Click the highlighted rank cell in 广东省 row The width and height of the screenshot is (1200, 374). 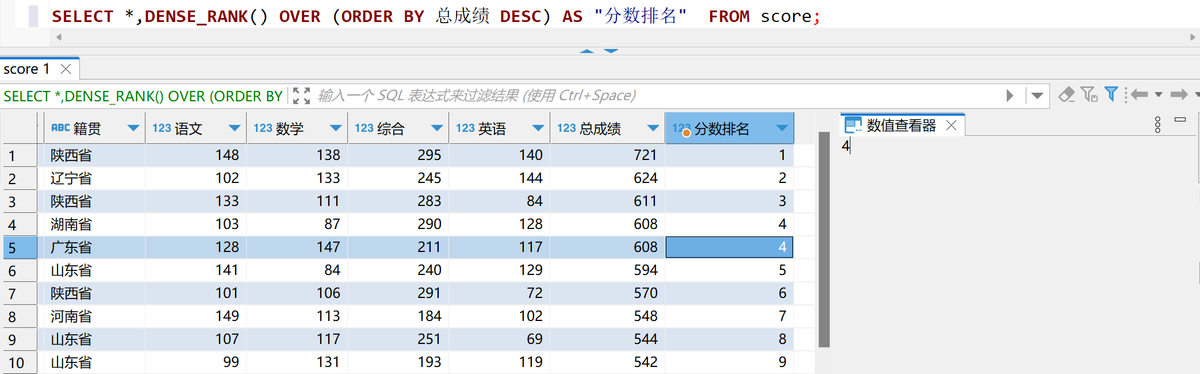729,247
